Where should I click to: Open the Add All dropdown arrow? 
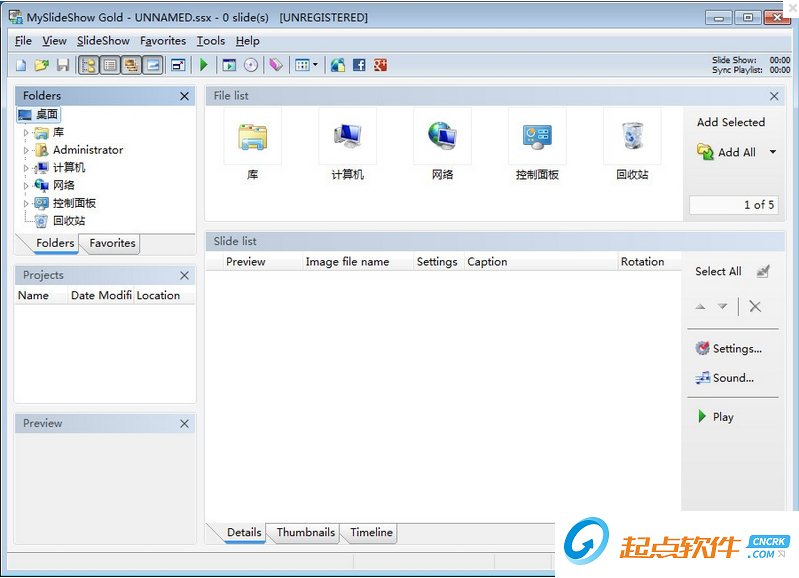point(773,152)
